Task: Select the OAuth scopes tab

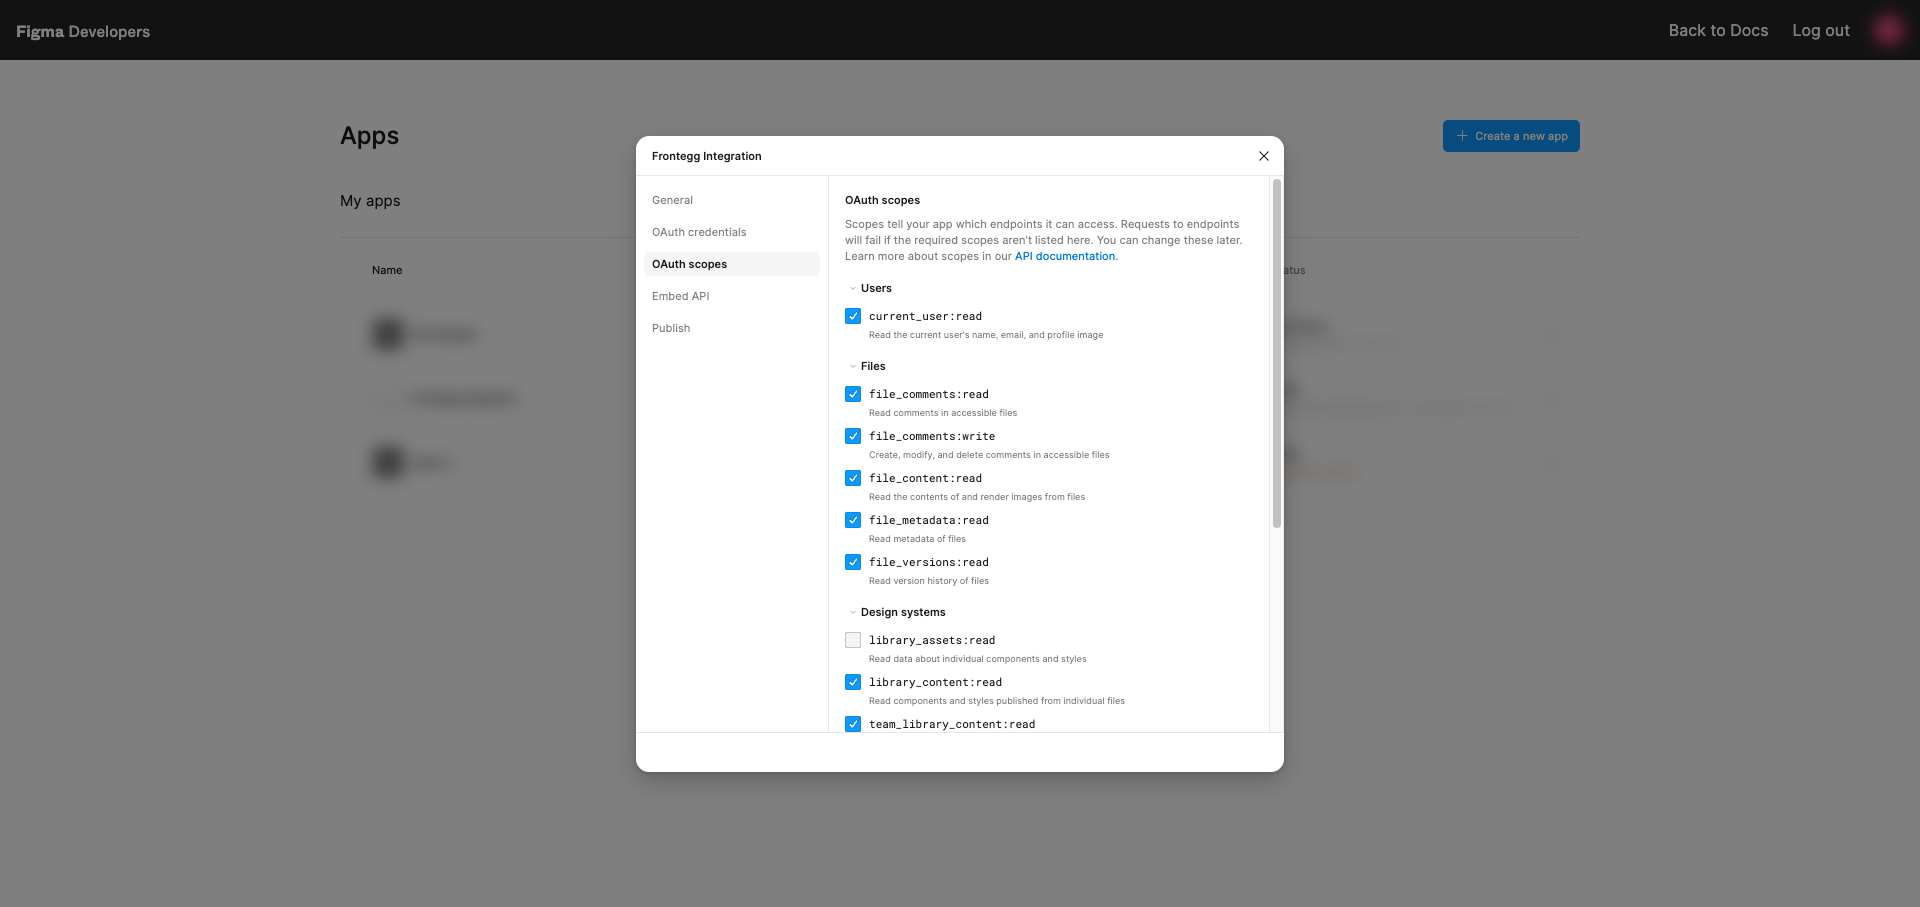Action: click(x=732, y=264)
